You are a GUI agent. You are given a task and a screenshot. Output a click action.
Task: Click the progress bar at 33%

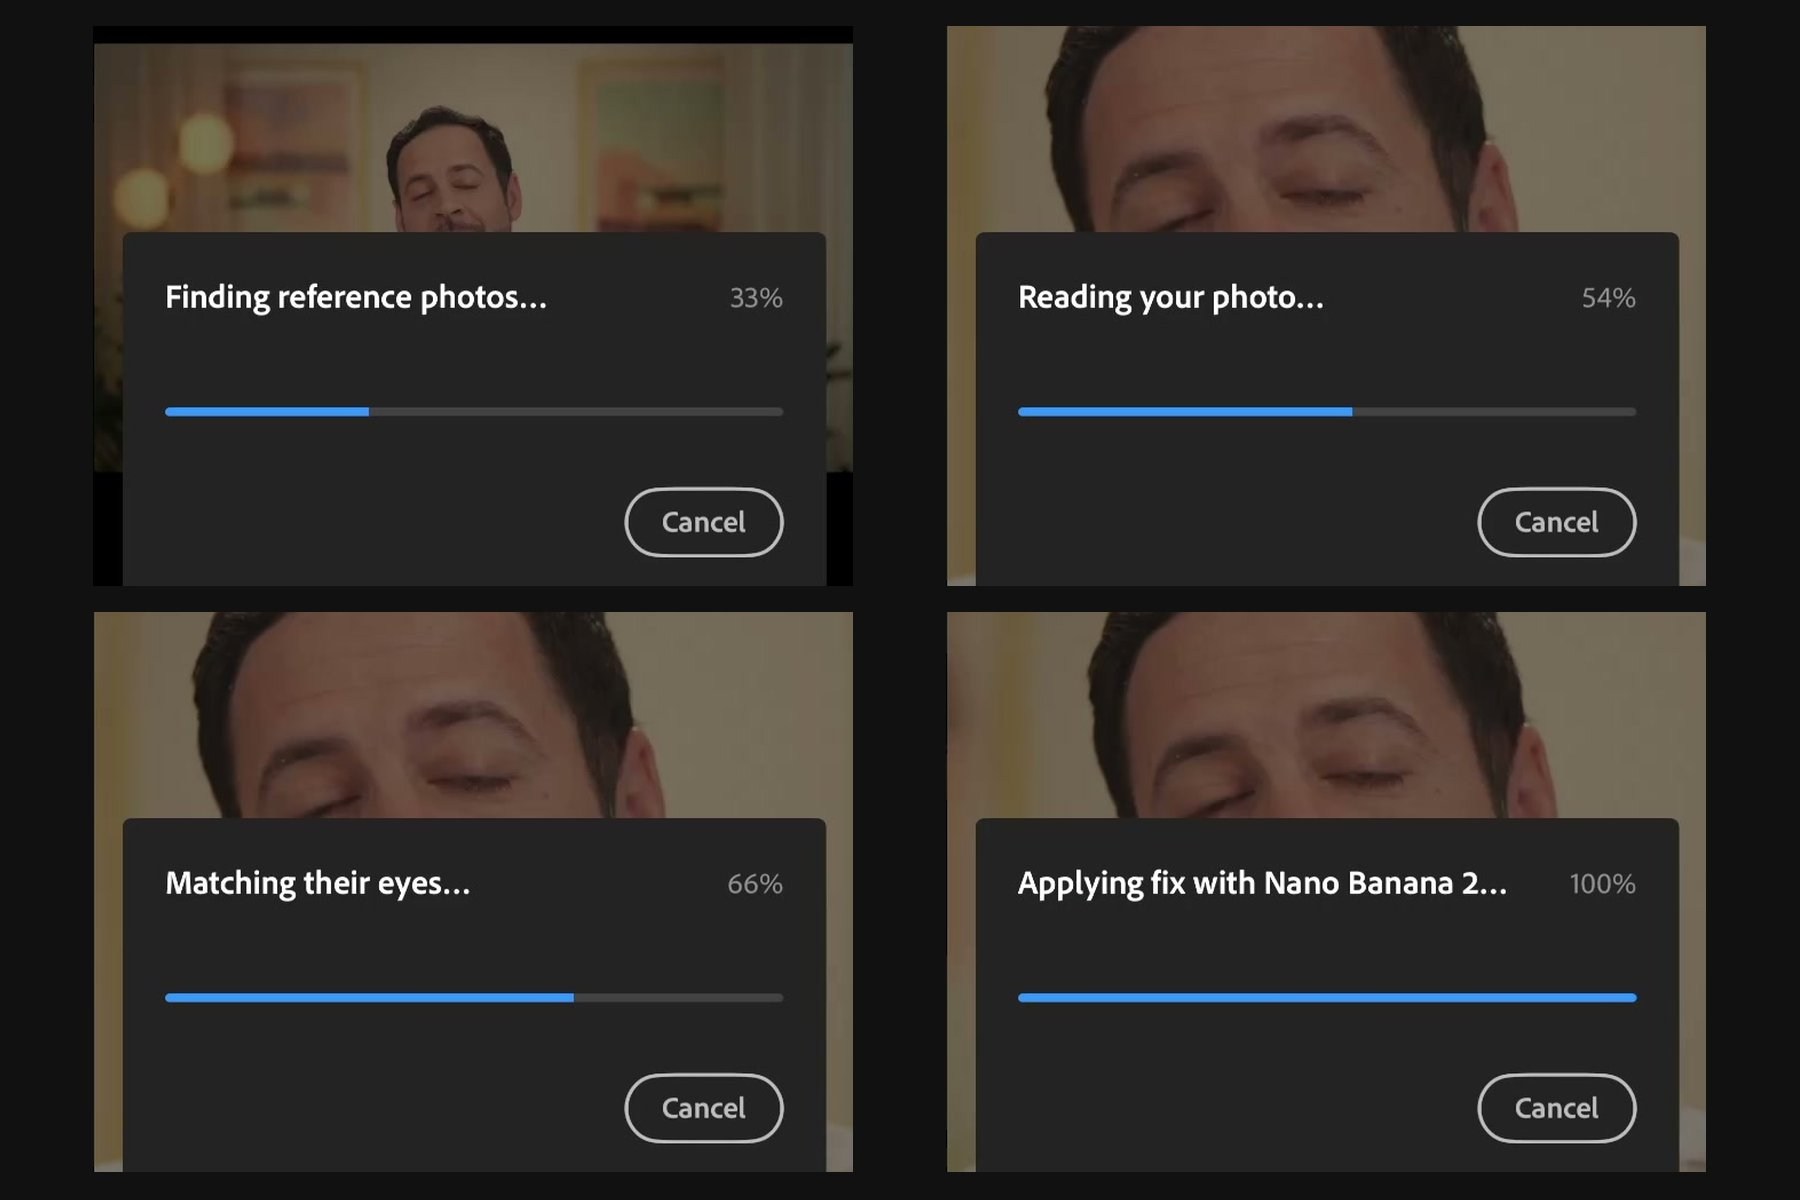pyautogui.click(x=474, y=412)
